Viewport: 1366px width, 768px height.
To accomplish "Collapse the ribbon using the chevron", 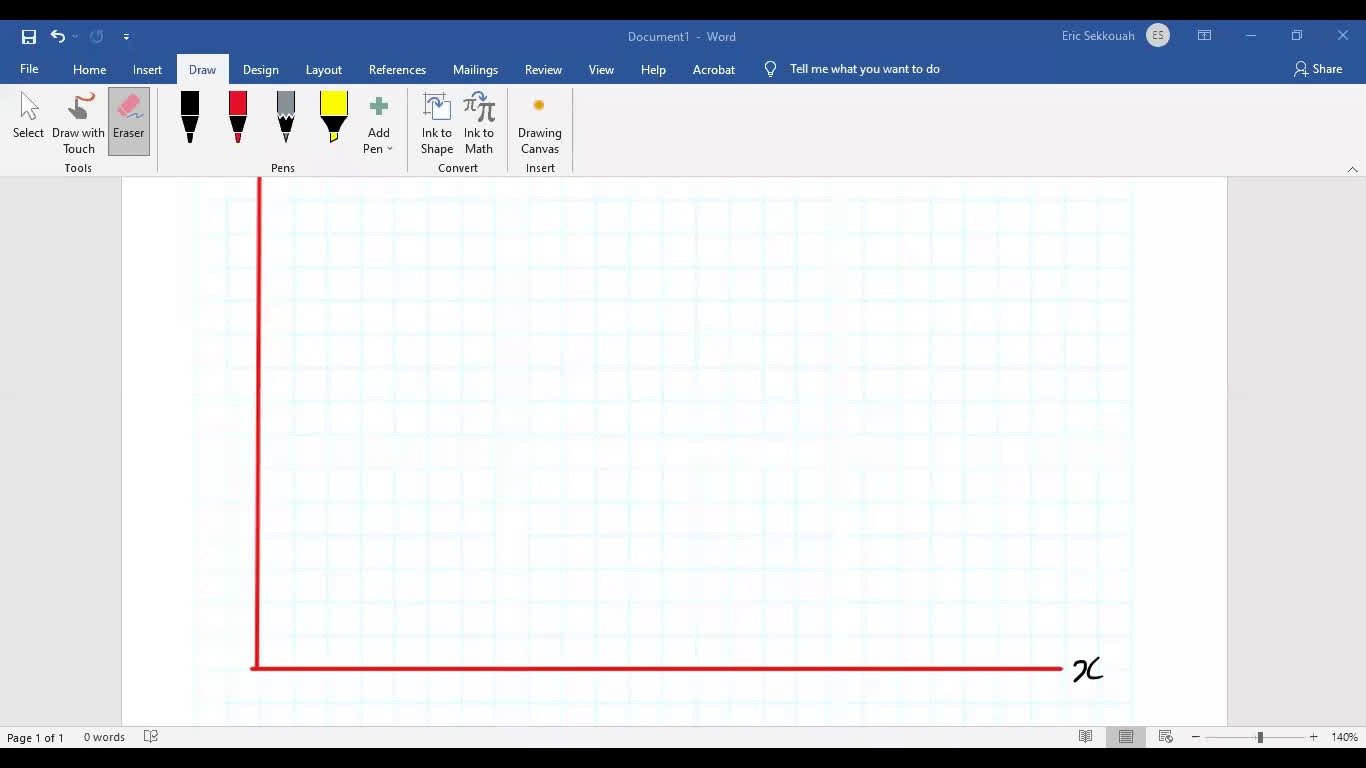I will pyautogui.click(x=1353, y=169).
